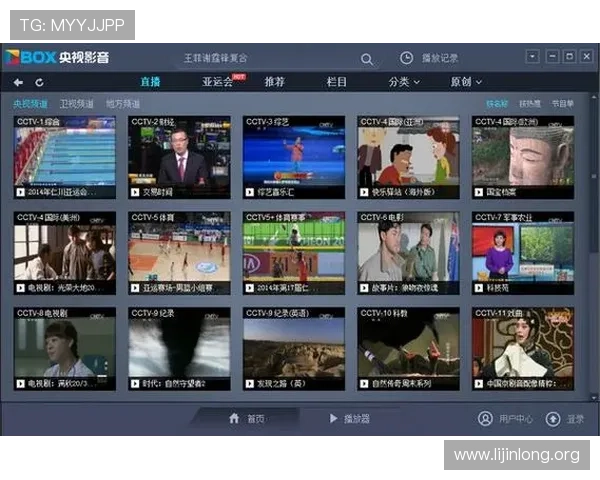Click the login upload-arrow icon
This screenshot has height=480, width=600.
click(x=553, y=419)
